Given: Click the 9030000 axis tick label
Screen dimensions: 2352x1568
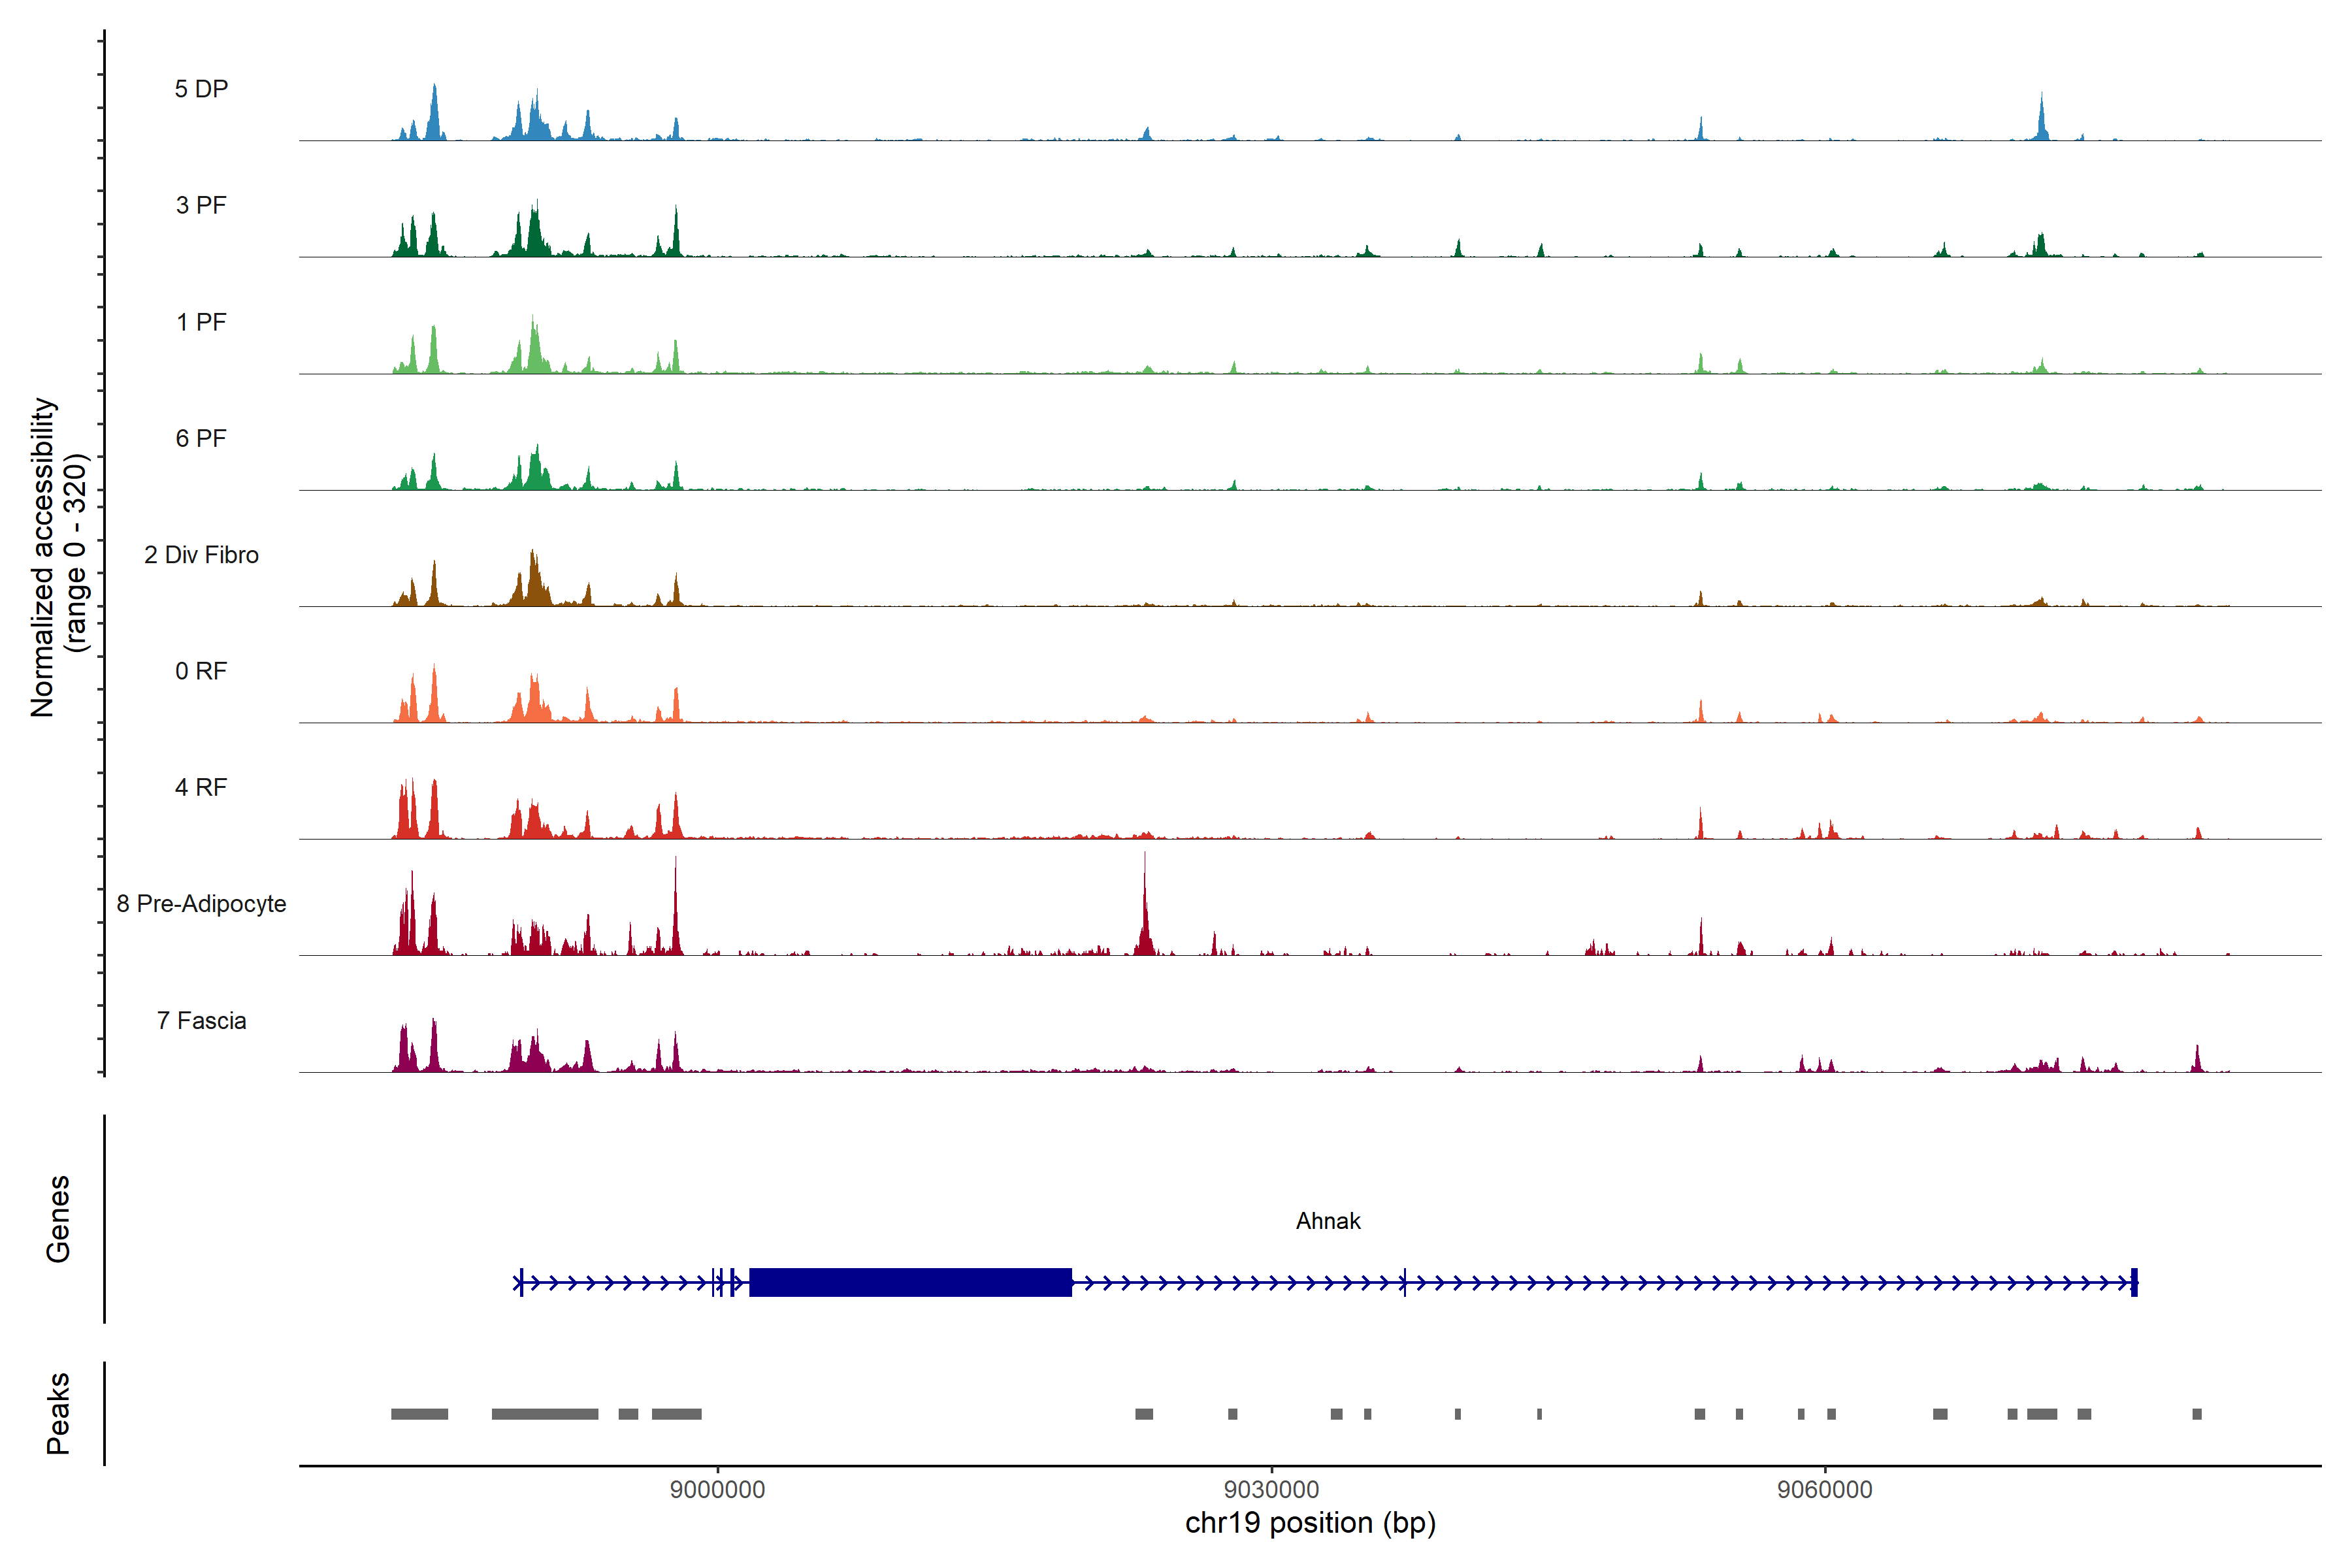Looking at the screenshot, I should 1271,1489.
